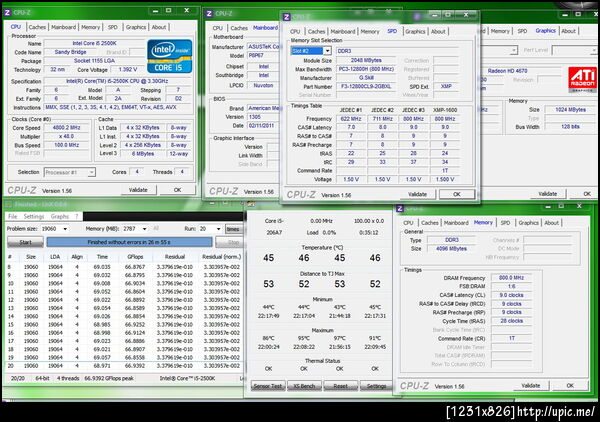Click the "F3-12800CL9-2GBXL" part number field

click(366, 86)
